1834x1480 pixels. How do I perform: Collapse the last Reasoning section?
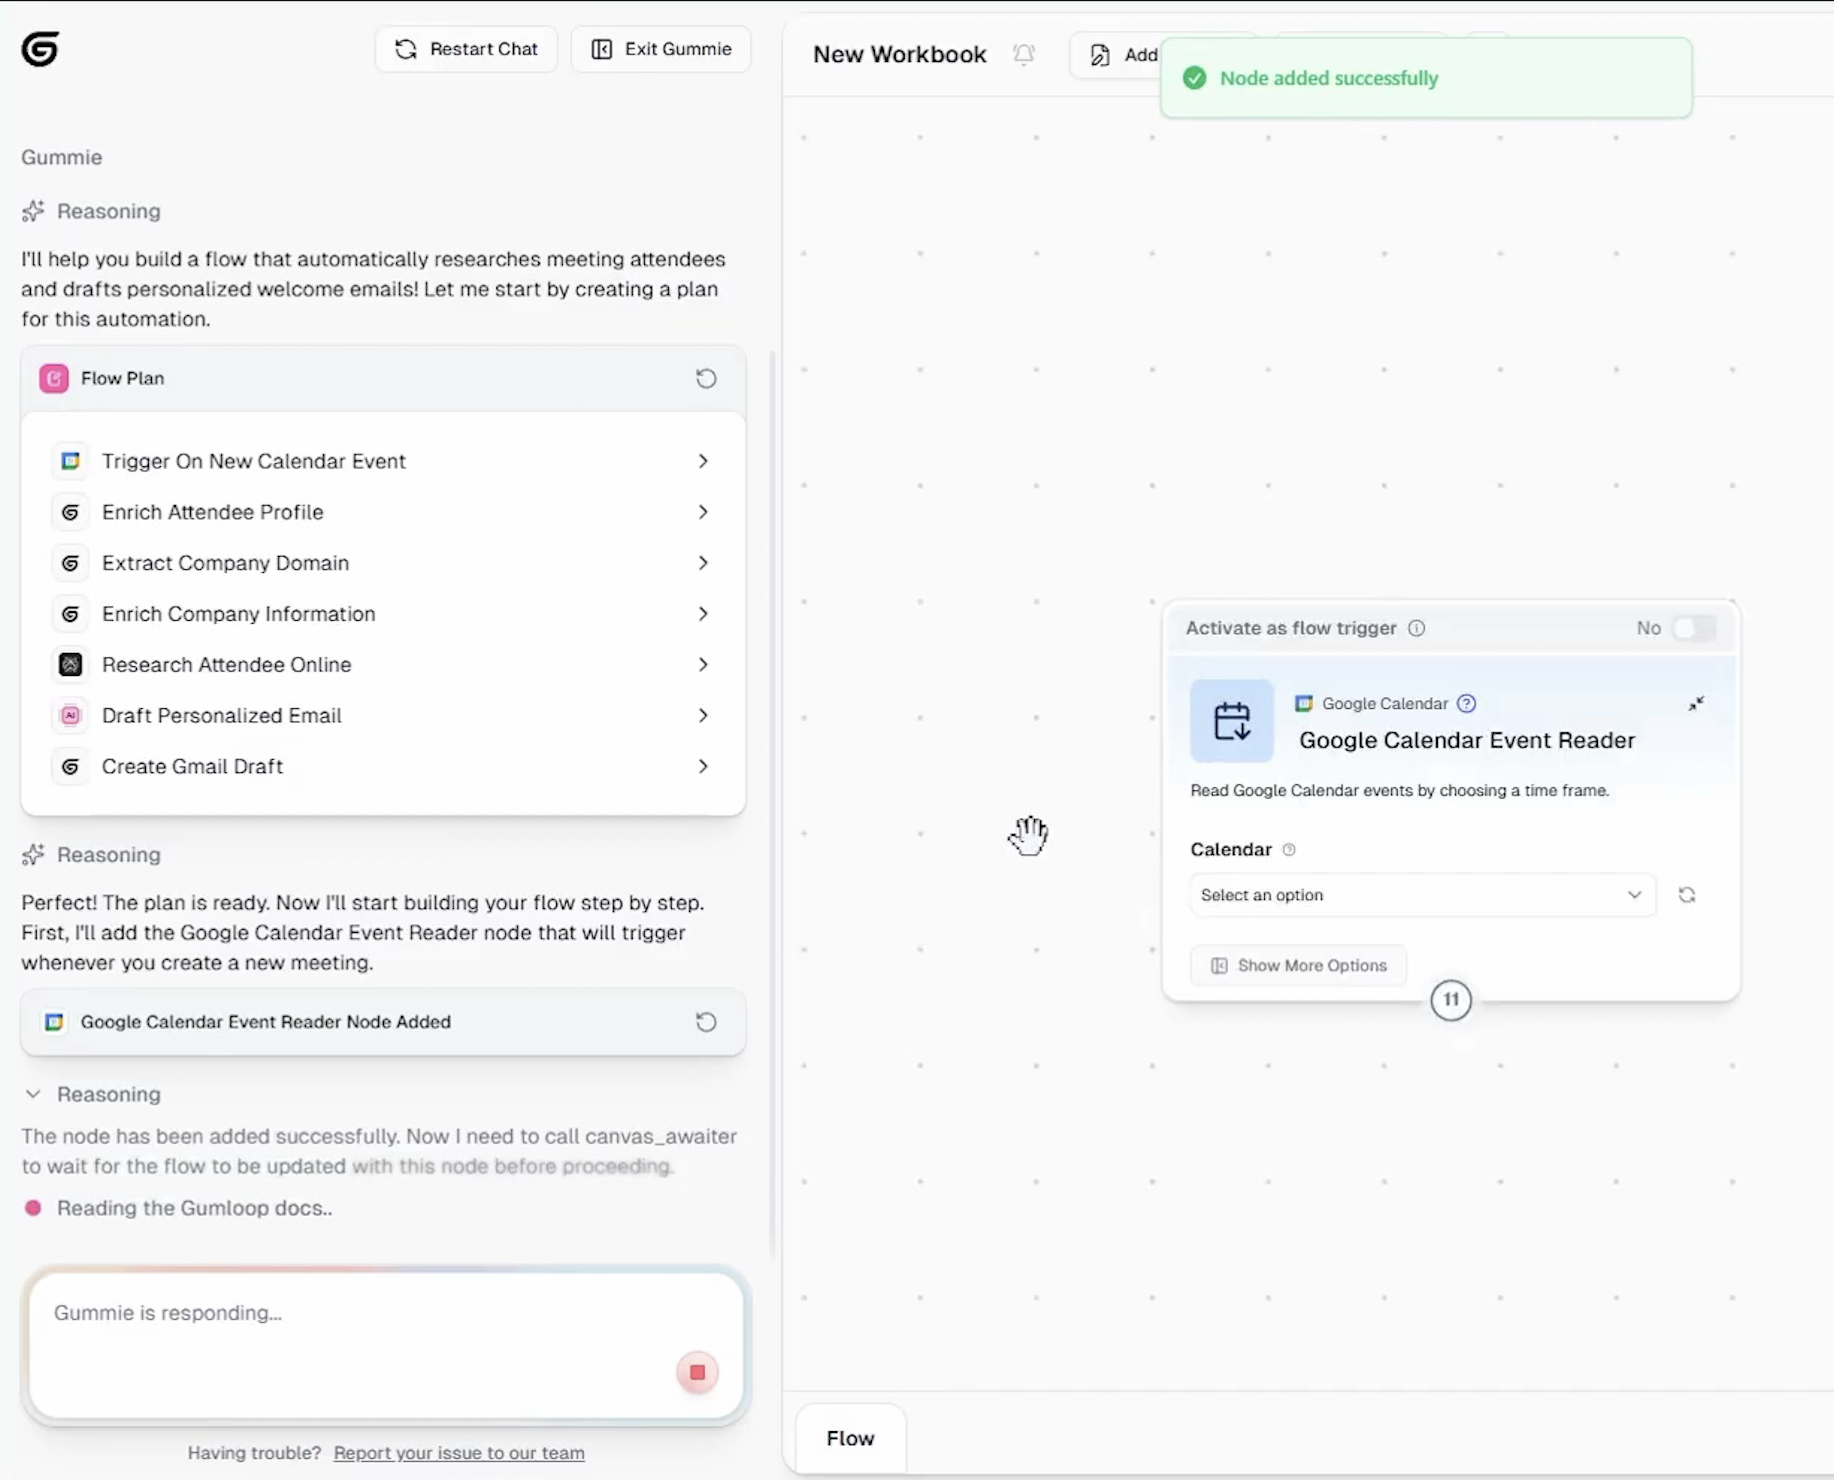33,1094
